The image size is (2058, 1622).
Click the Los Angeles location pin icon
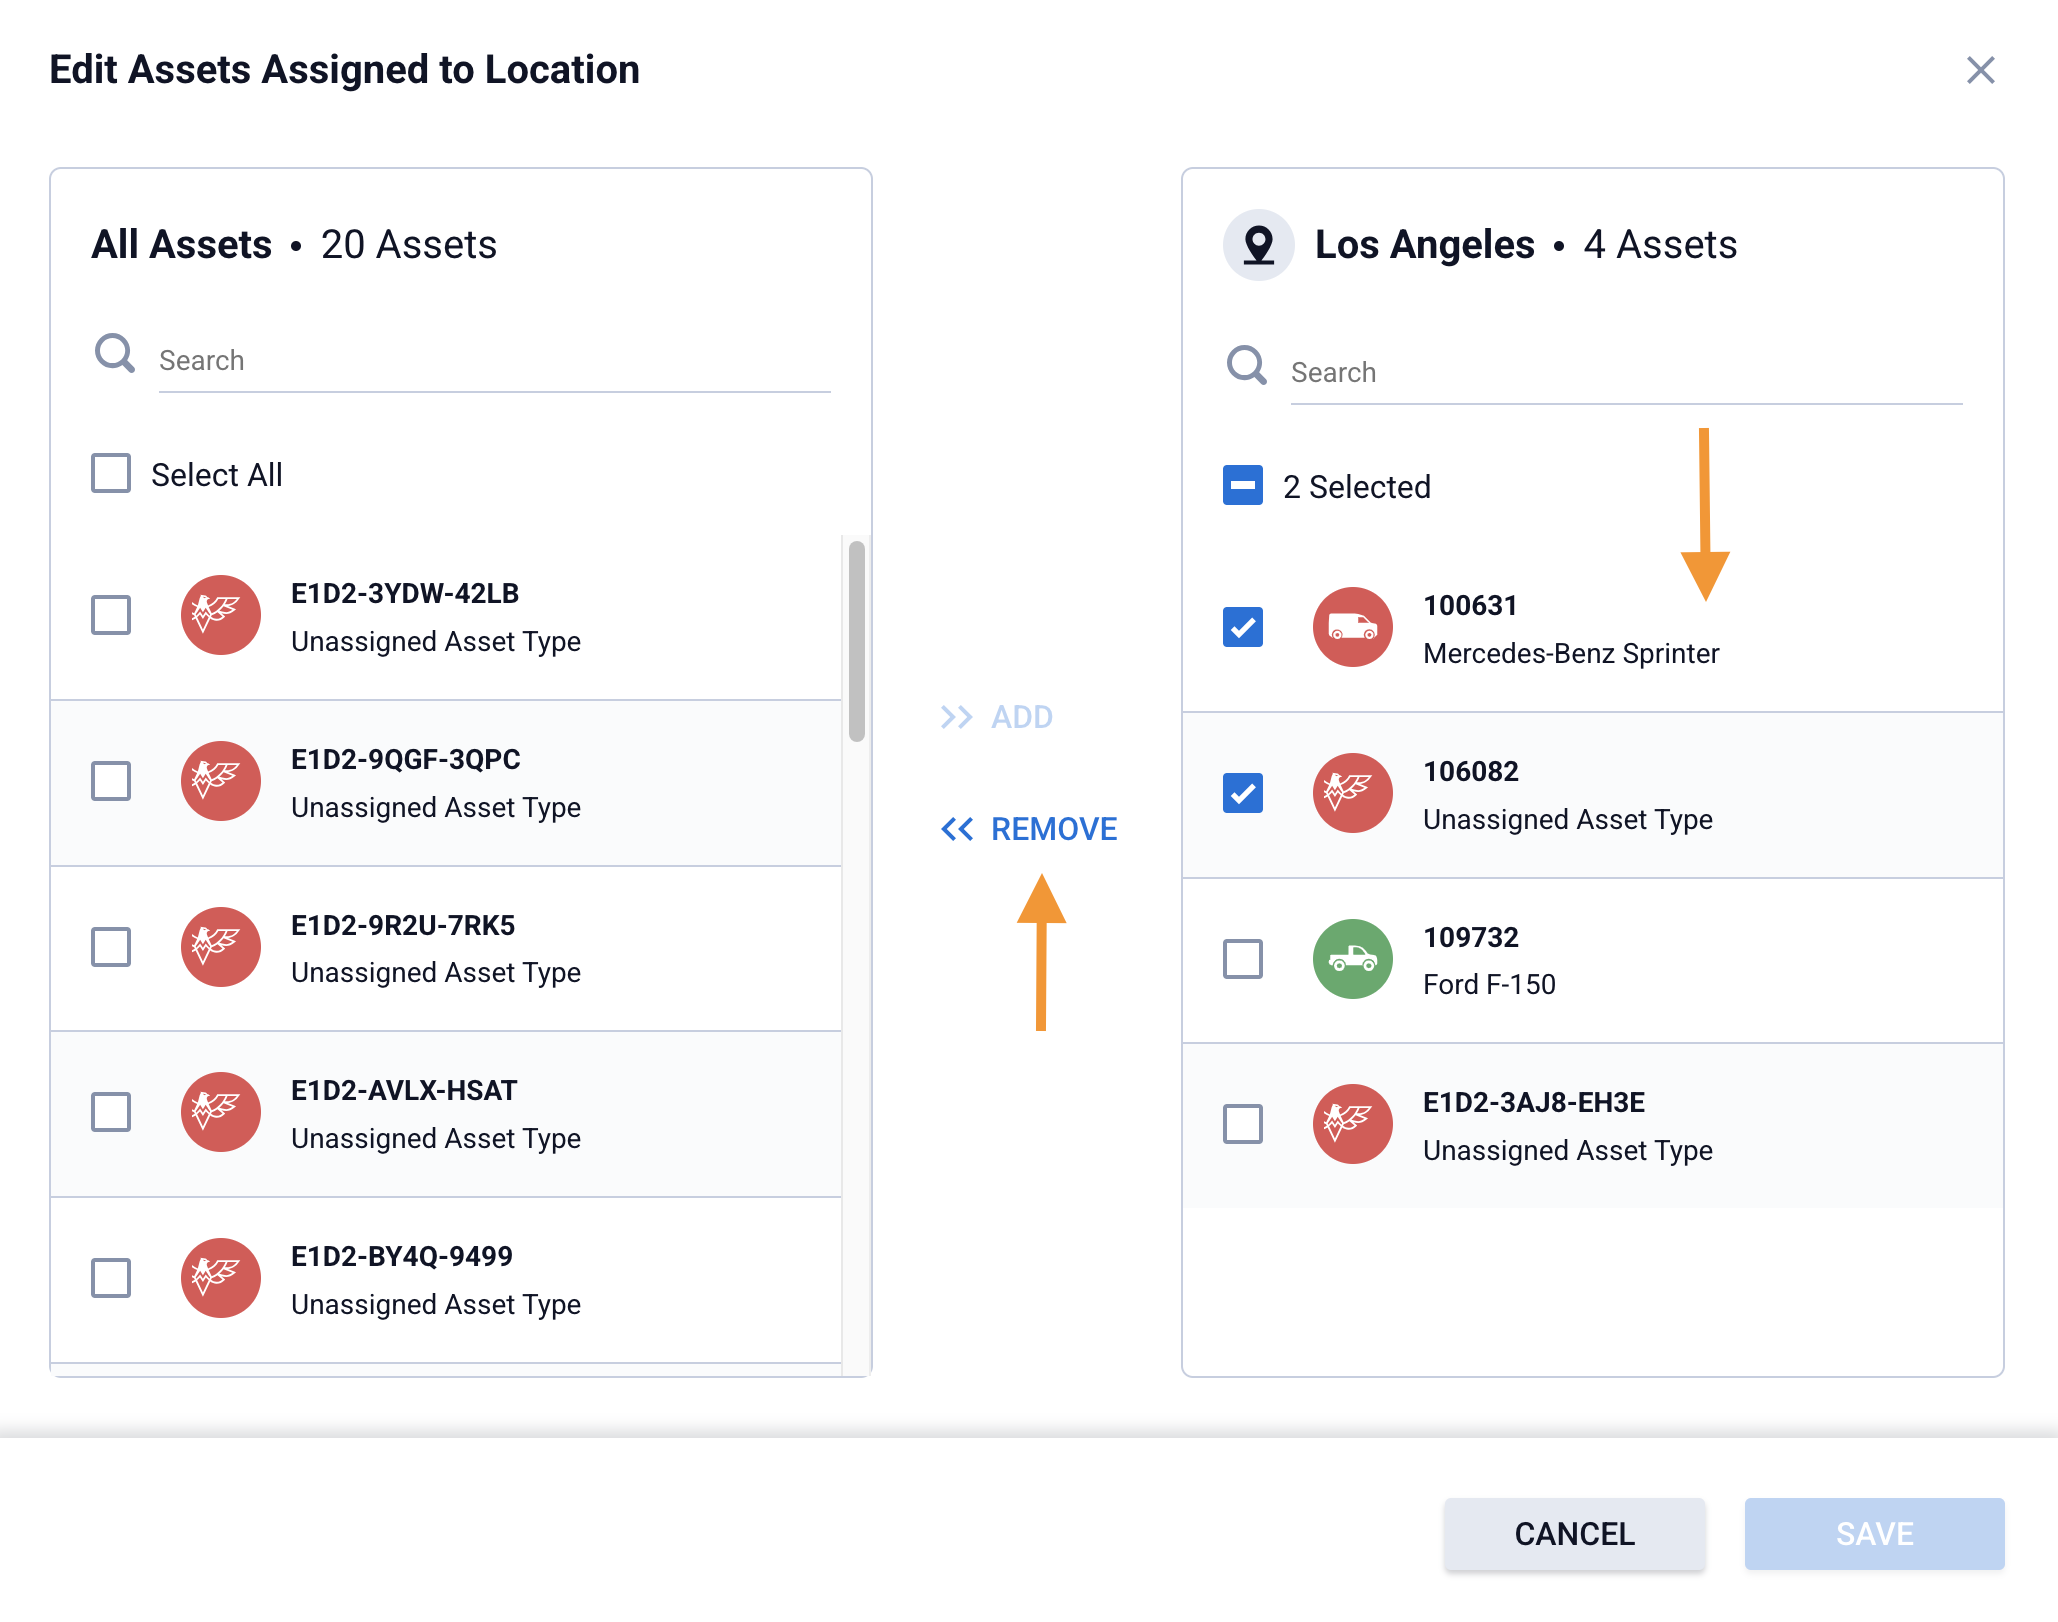[x=1258, y=245]
